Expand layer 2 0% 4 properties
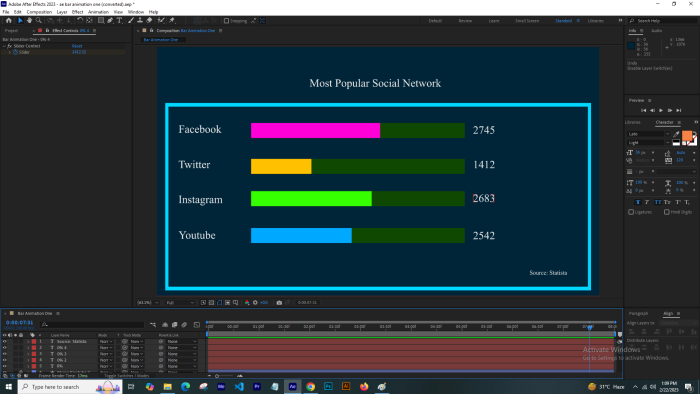The height and width of the screenshot is (394, 700). [x=28, y=348]
